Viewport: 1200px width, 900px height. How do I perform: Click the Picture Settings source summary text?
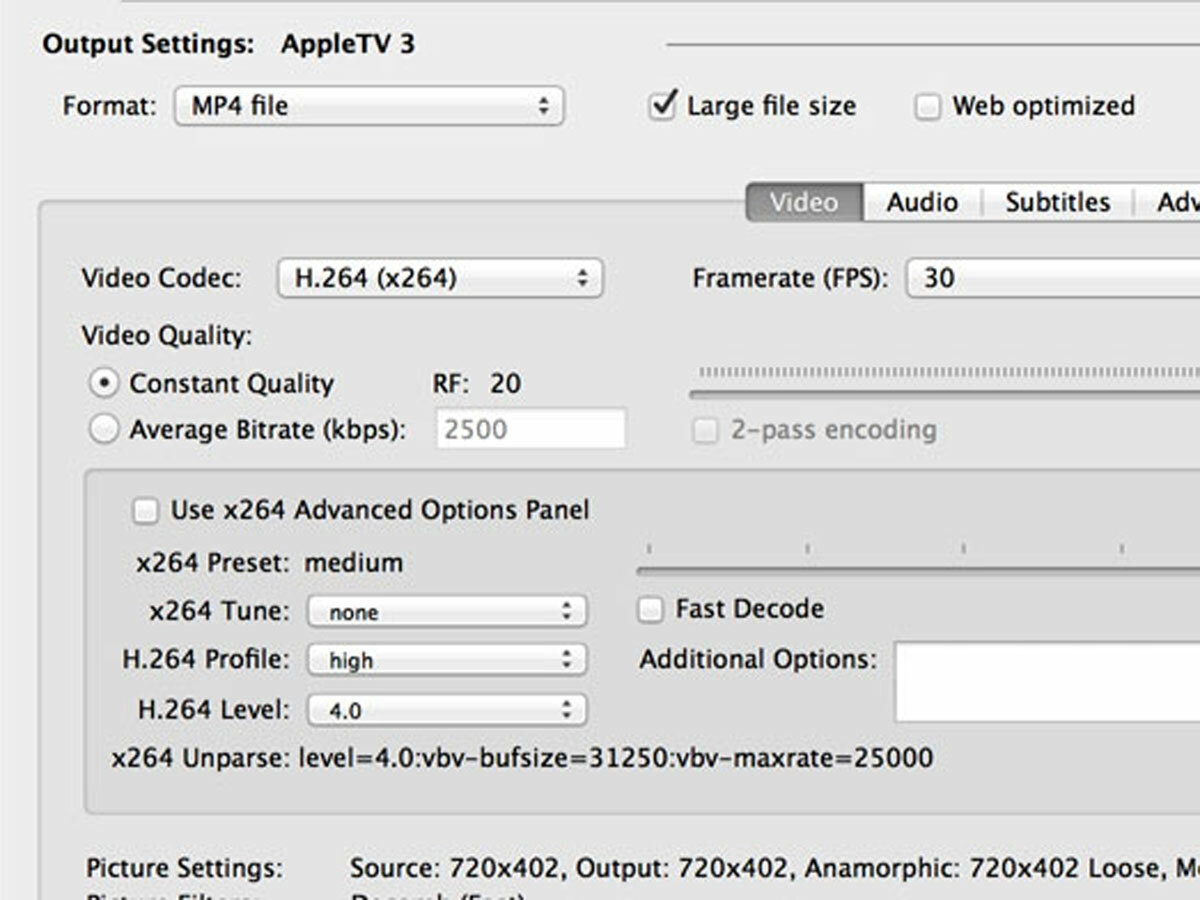coord(775,867)
